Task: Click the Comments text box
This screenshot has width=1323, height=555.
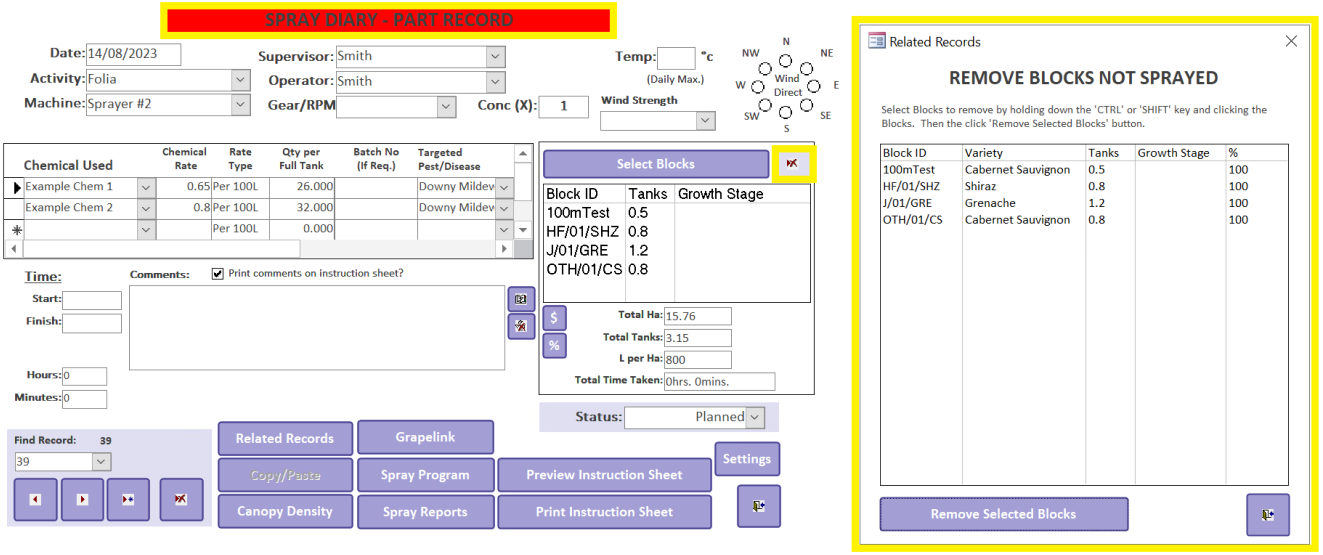Action: click(x=317, y=327)
